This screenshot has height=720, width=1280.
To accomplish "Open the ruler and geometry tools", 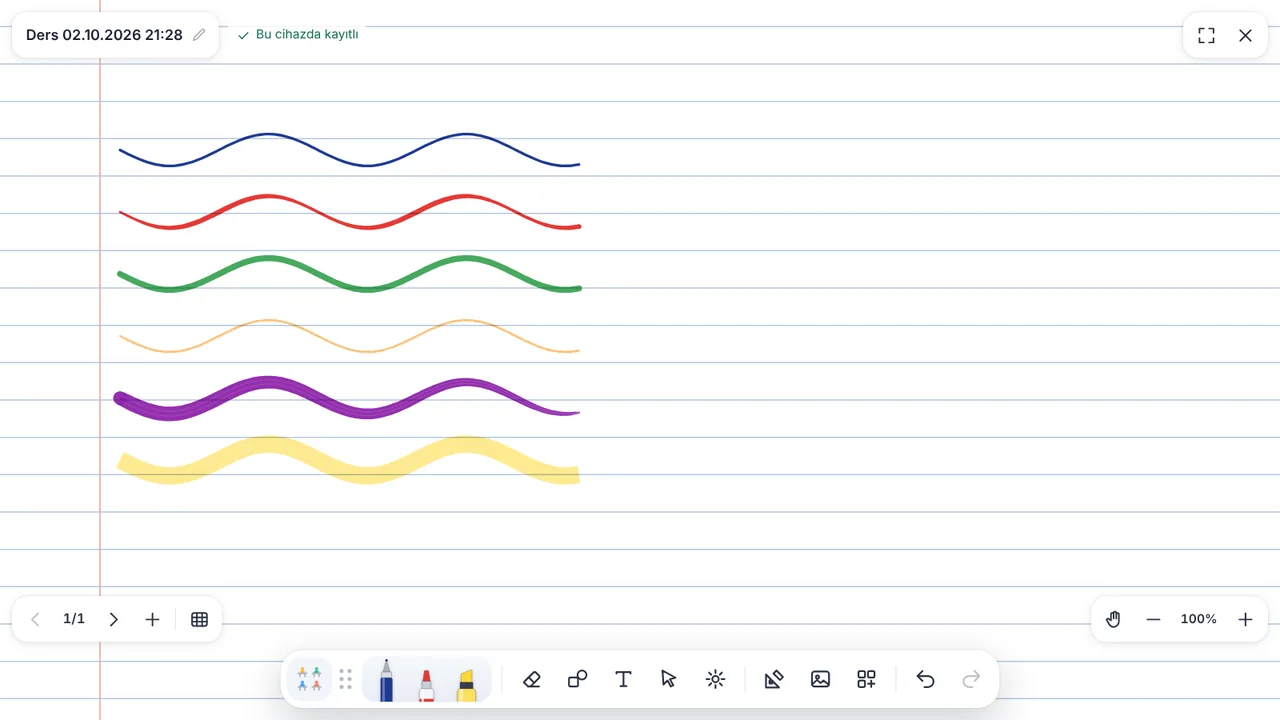I will click(x=774, y=680).
